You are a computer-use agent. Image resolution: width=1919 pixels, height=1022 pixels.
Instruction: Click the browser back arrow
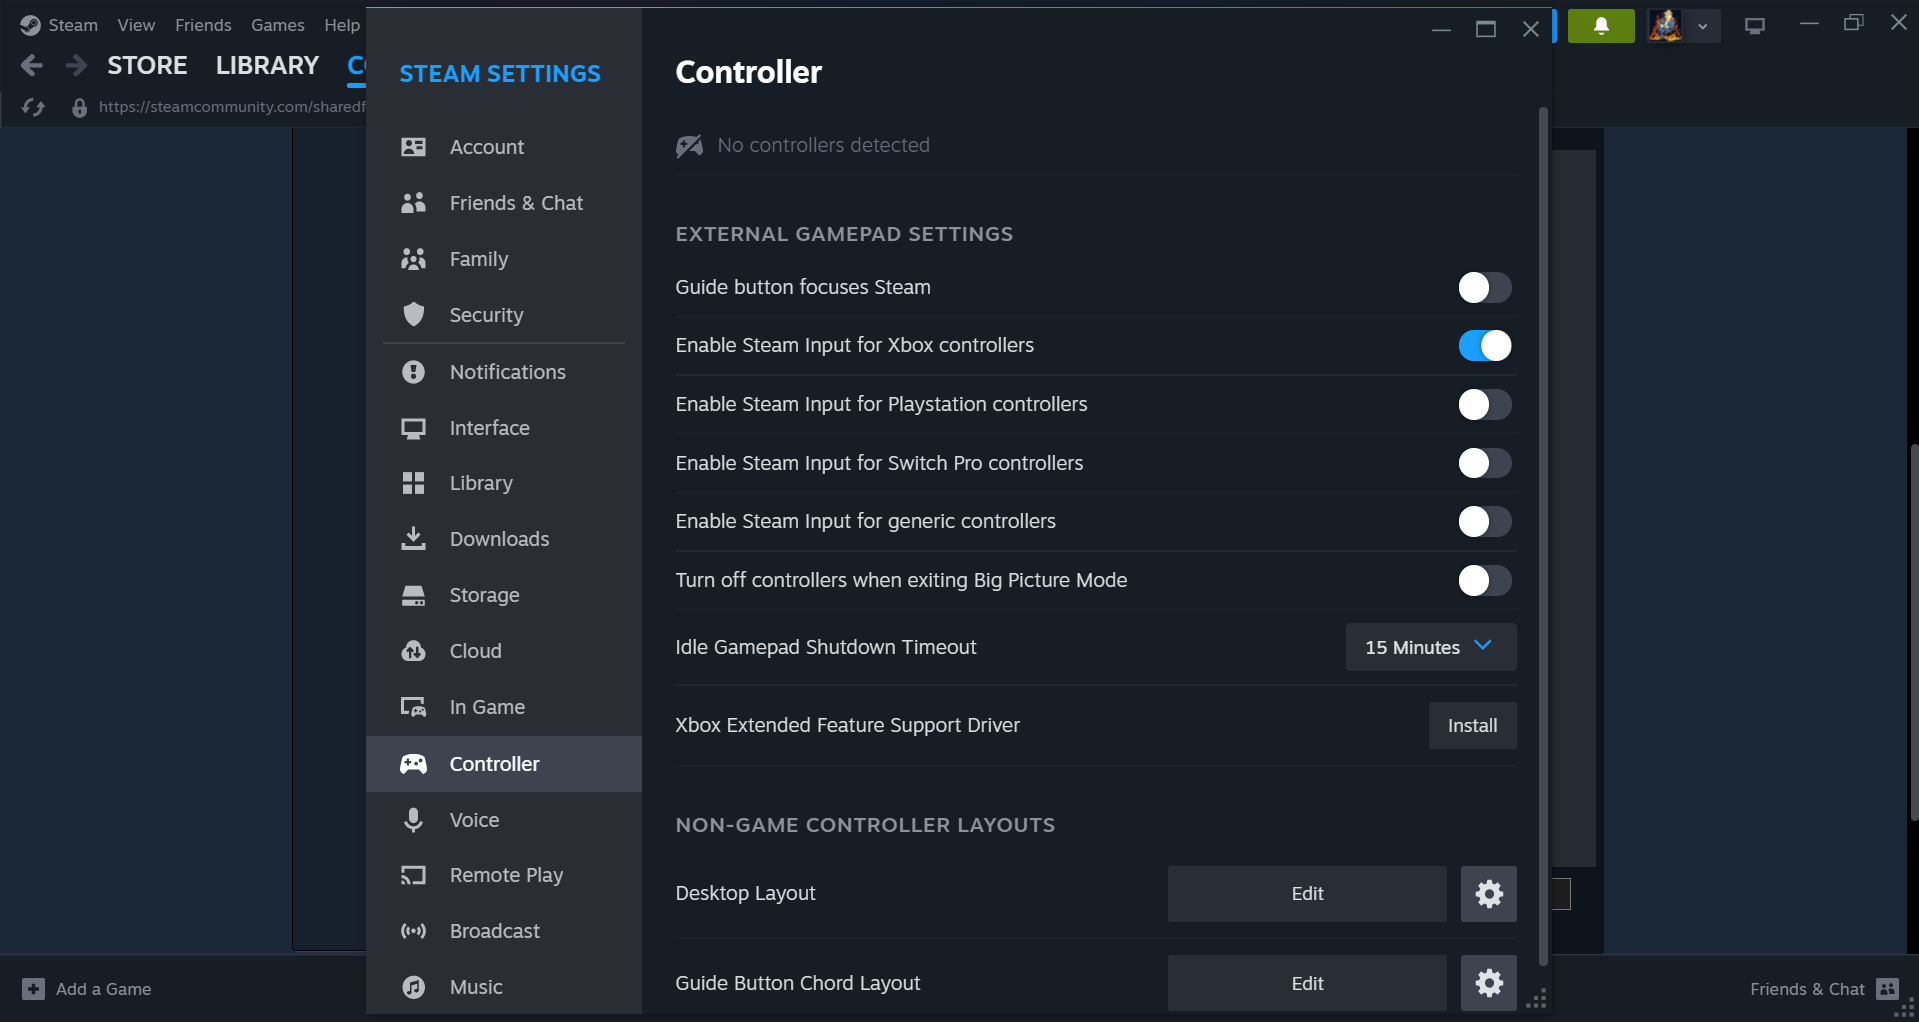coord(32,66)
